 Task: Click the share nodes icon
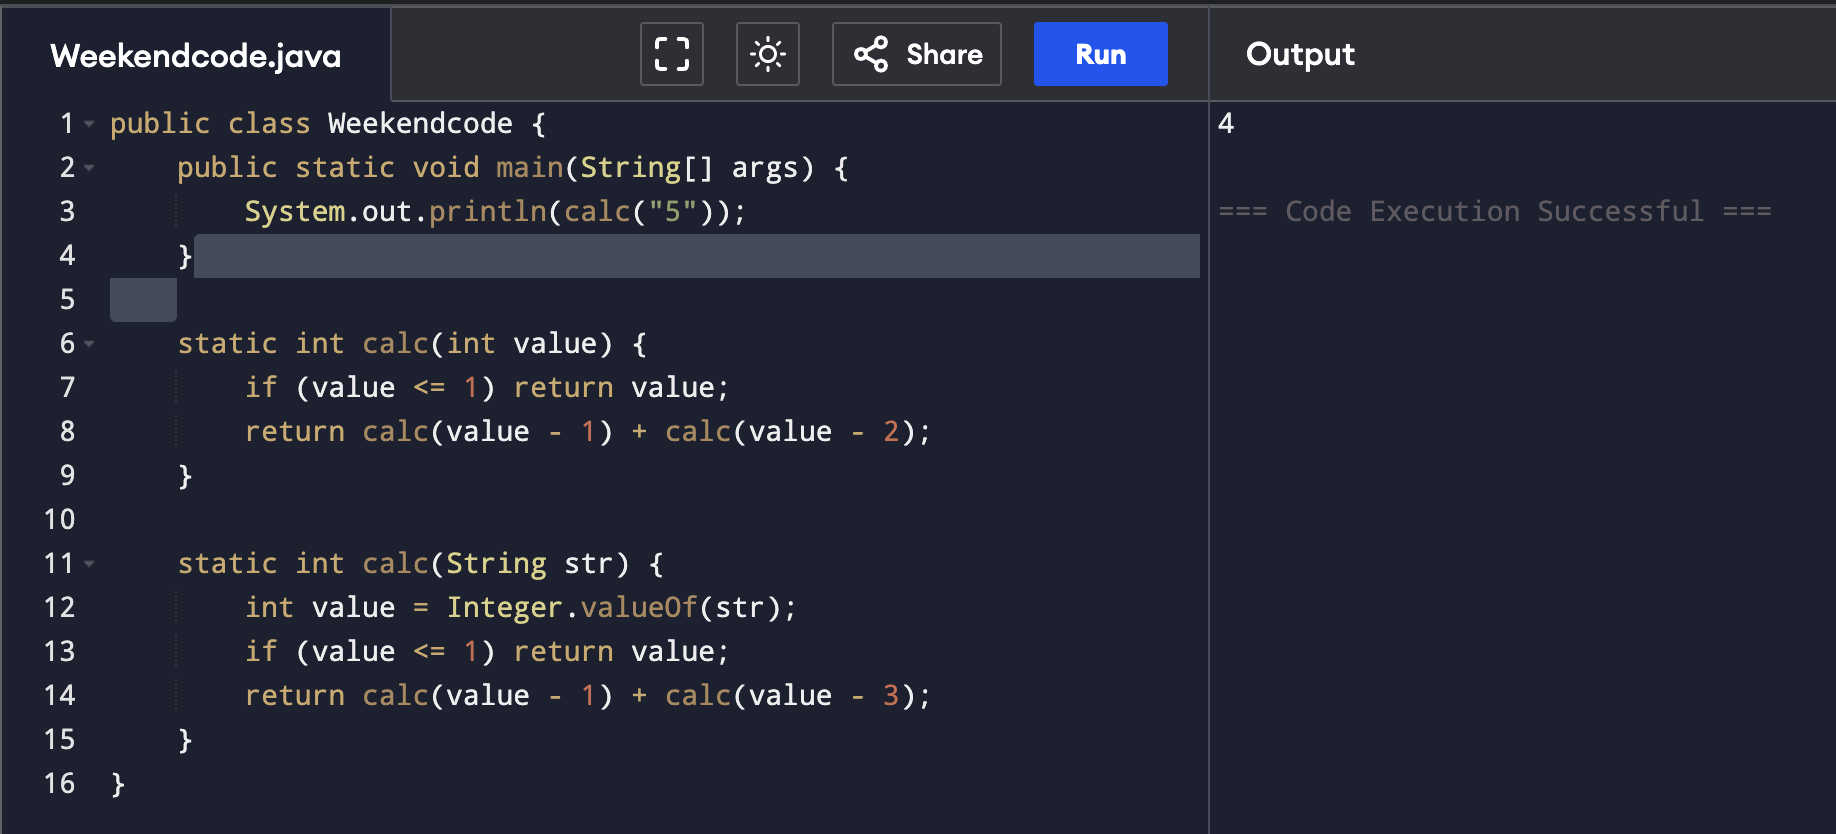(871, 54)
